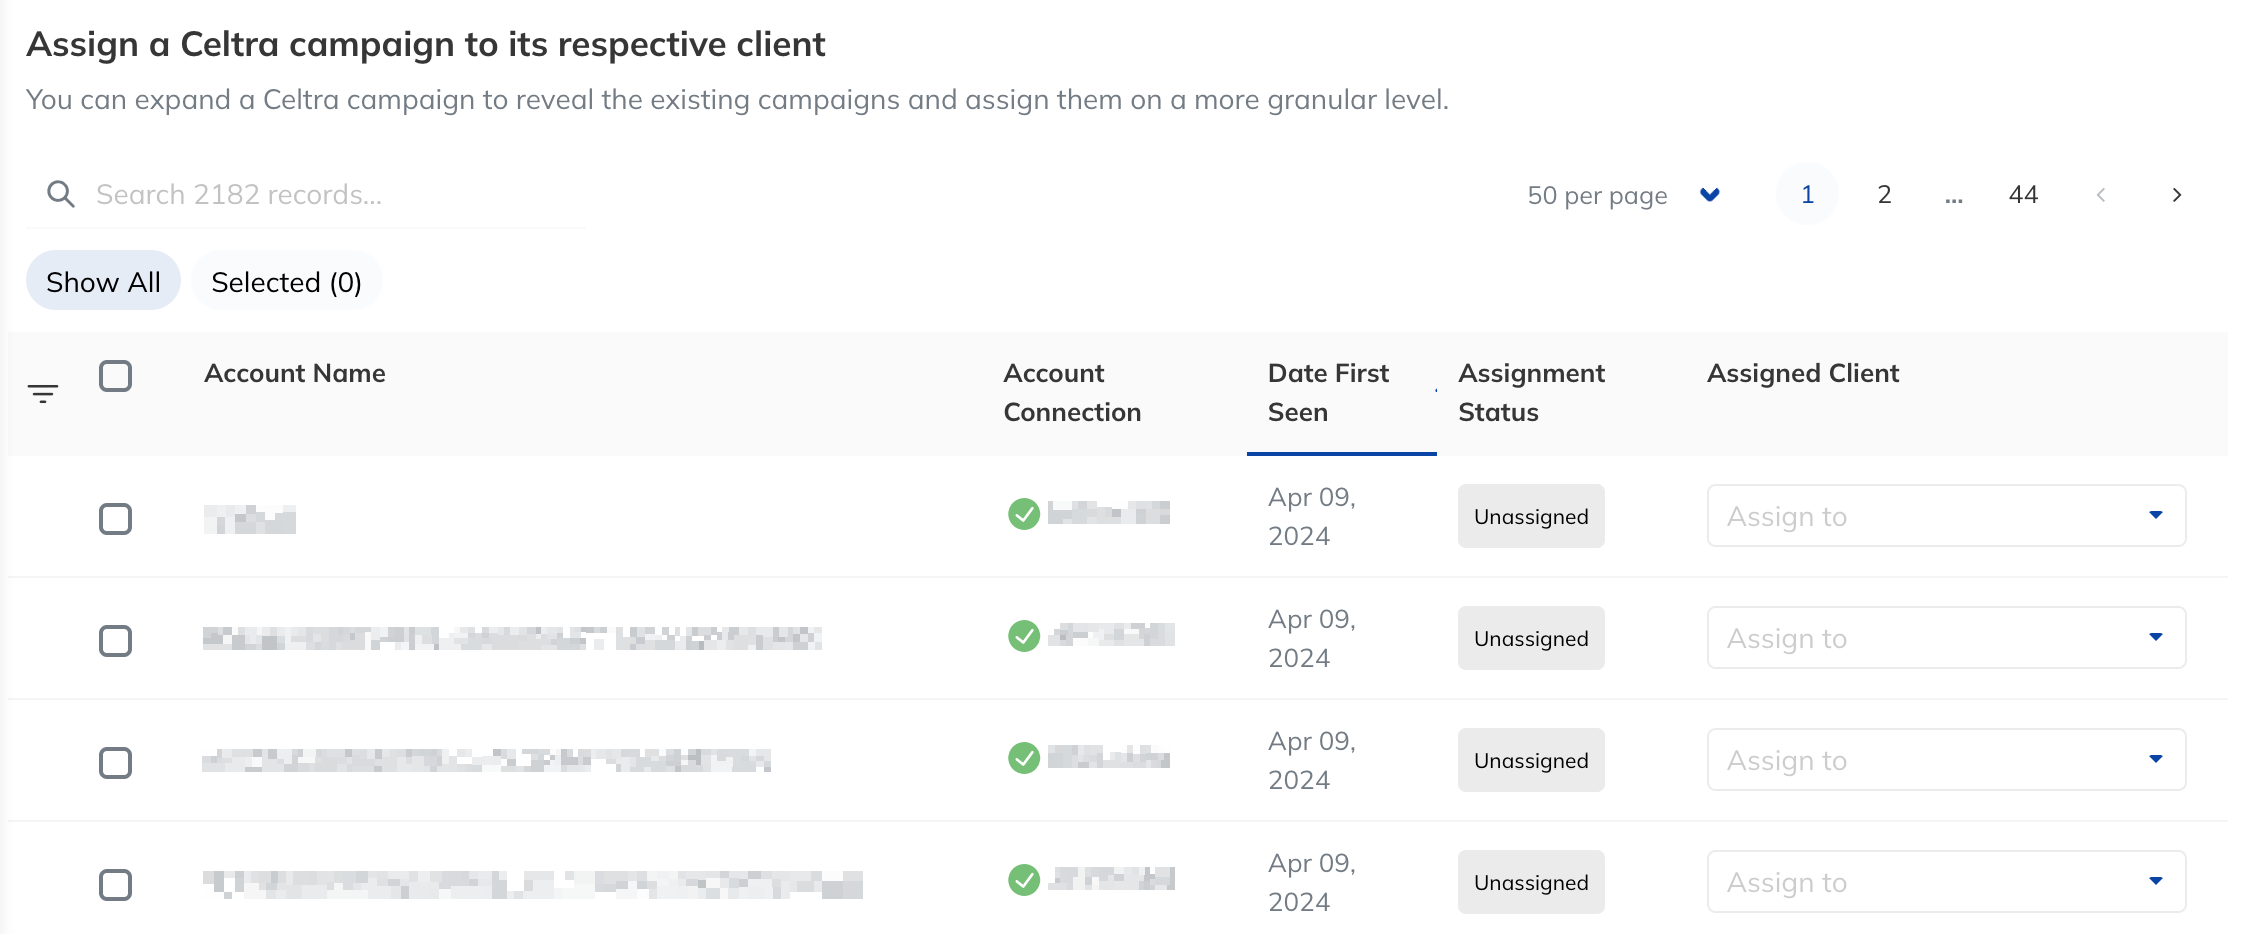Go to previous page with left chevron
Image resolution: width=2244 pixels, height=934 pixels.
(x=2101, y=195)
